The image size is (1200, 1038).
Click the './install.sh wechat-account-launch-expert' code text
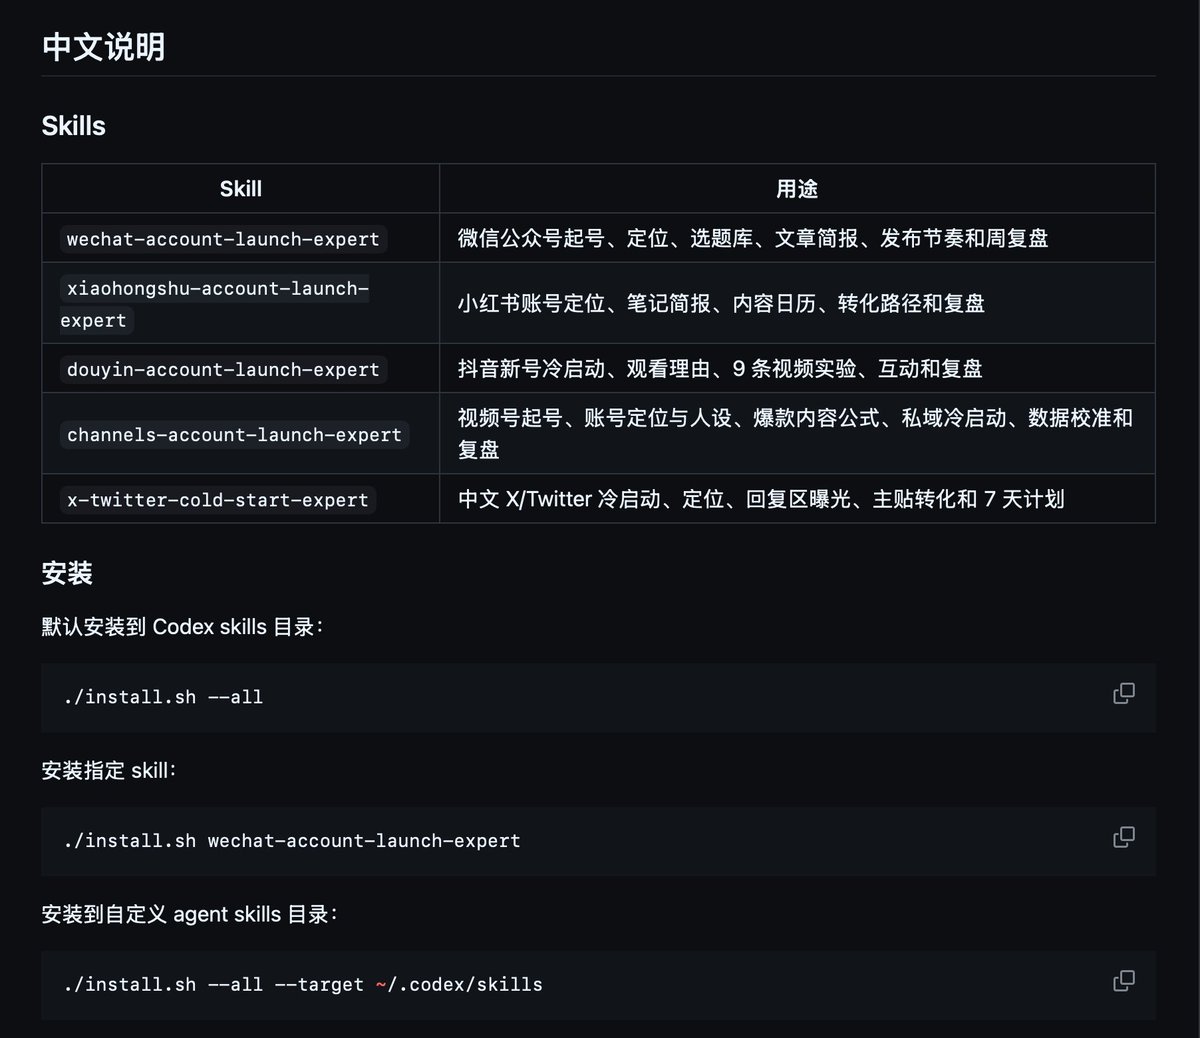291,841
